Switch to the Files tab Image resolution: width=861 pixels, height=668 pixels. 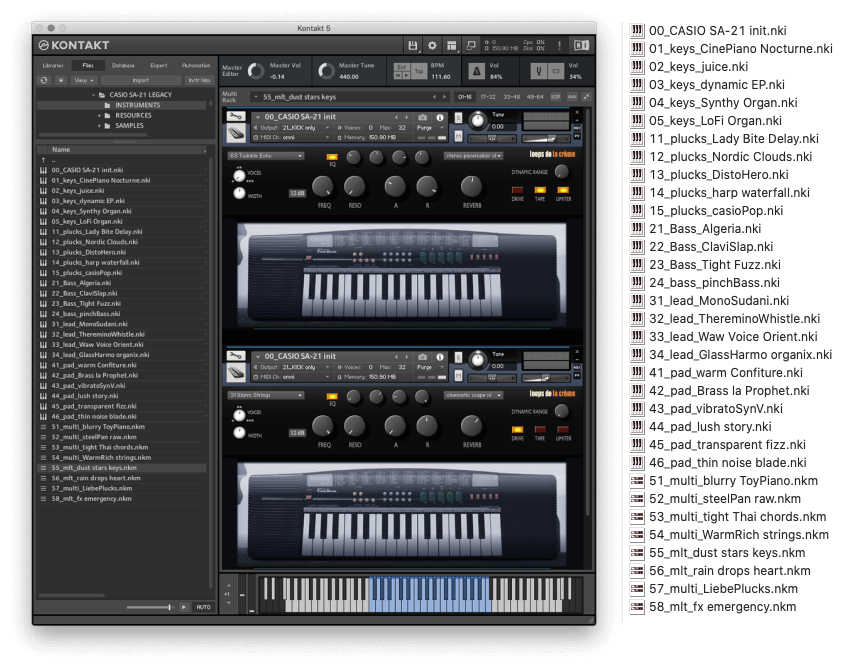(x=88, y=65)
